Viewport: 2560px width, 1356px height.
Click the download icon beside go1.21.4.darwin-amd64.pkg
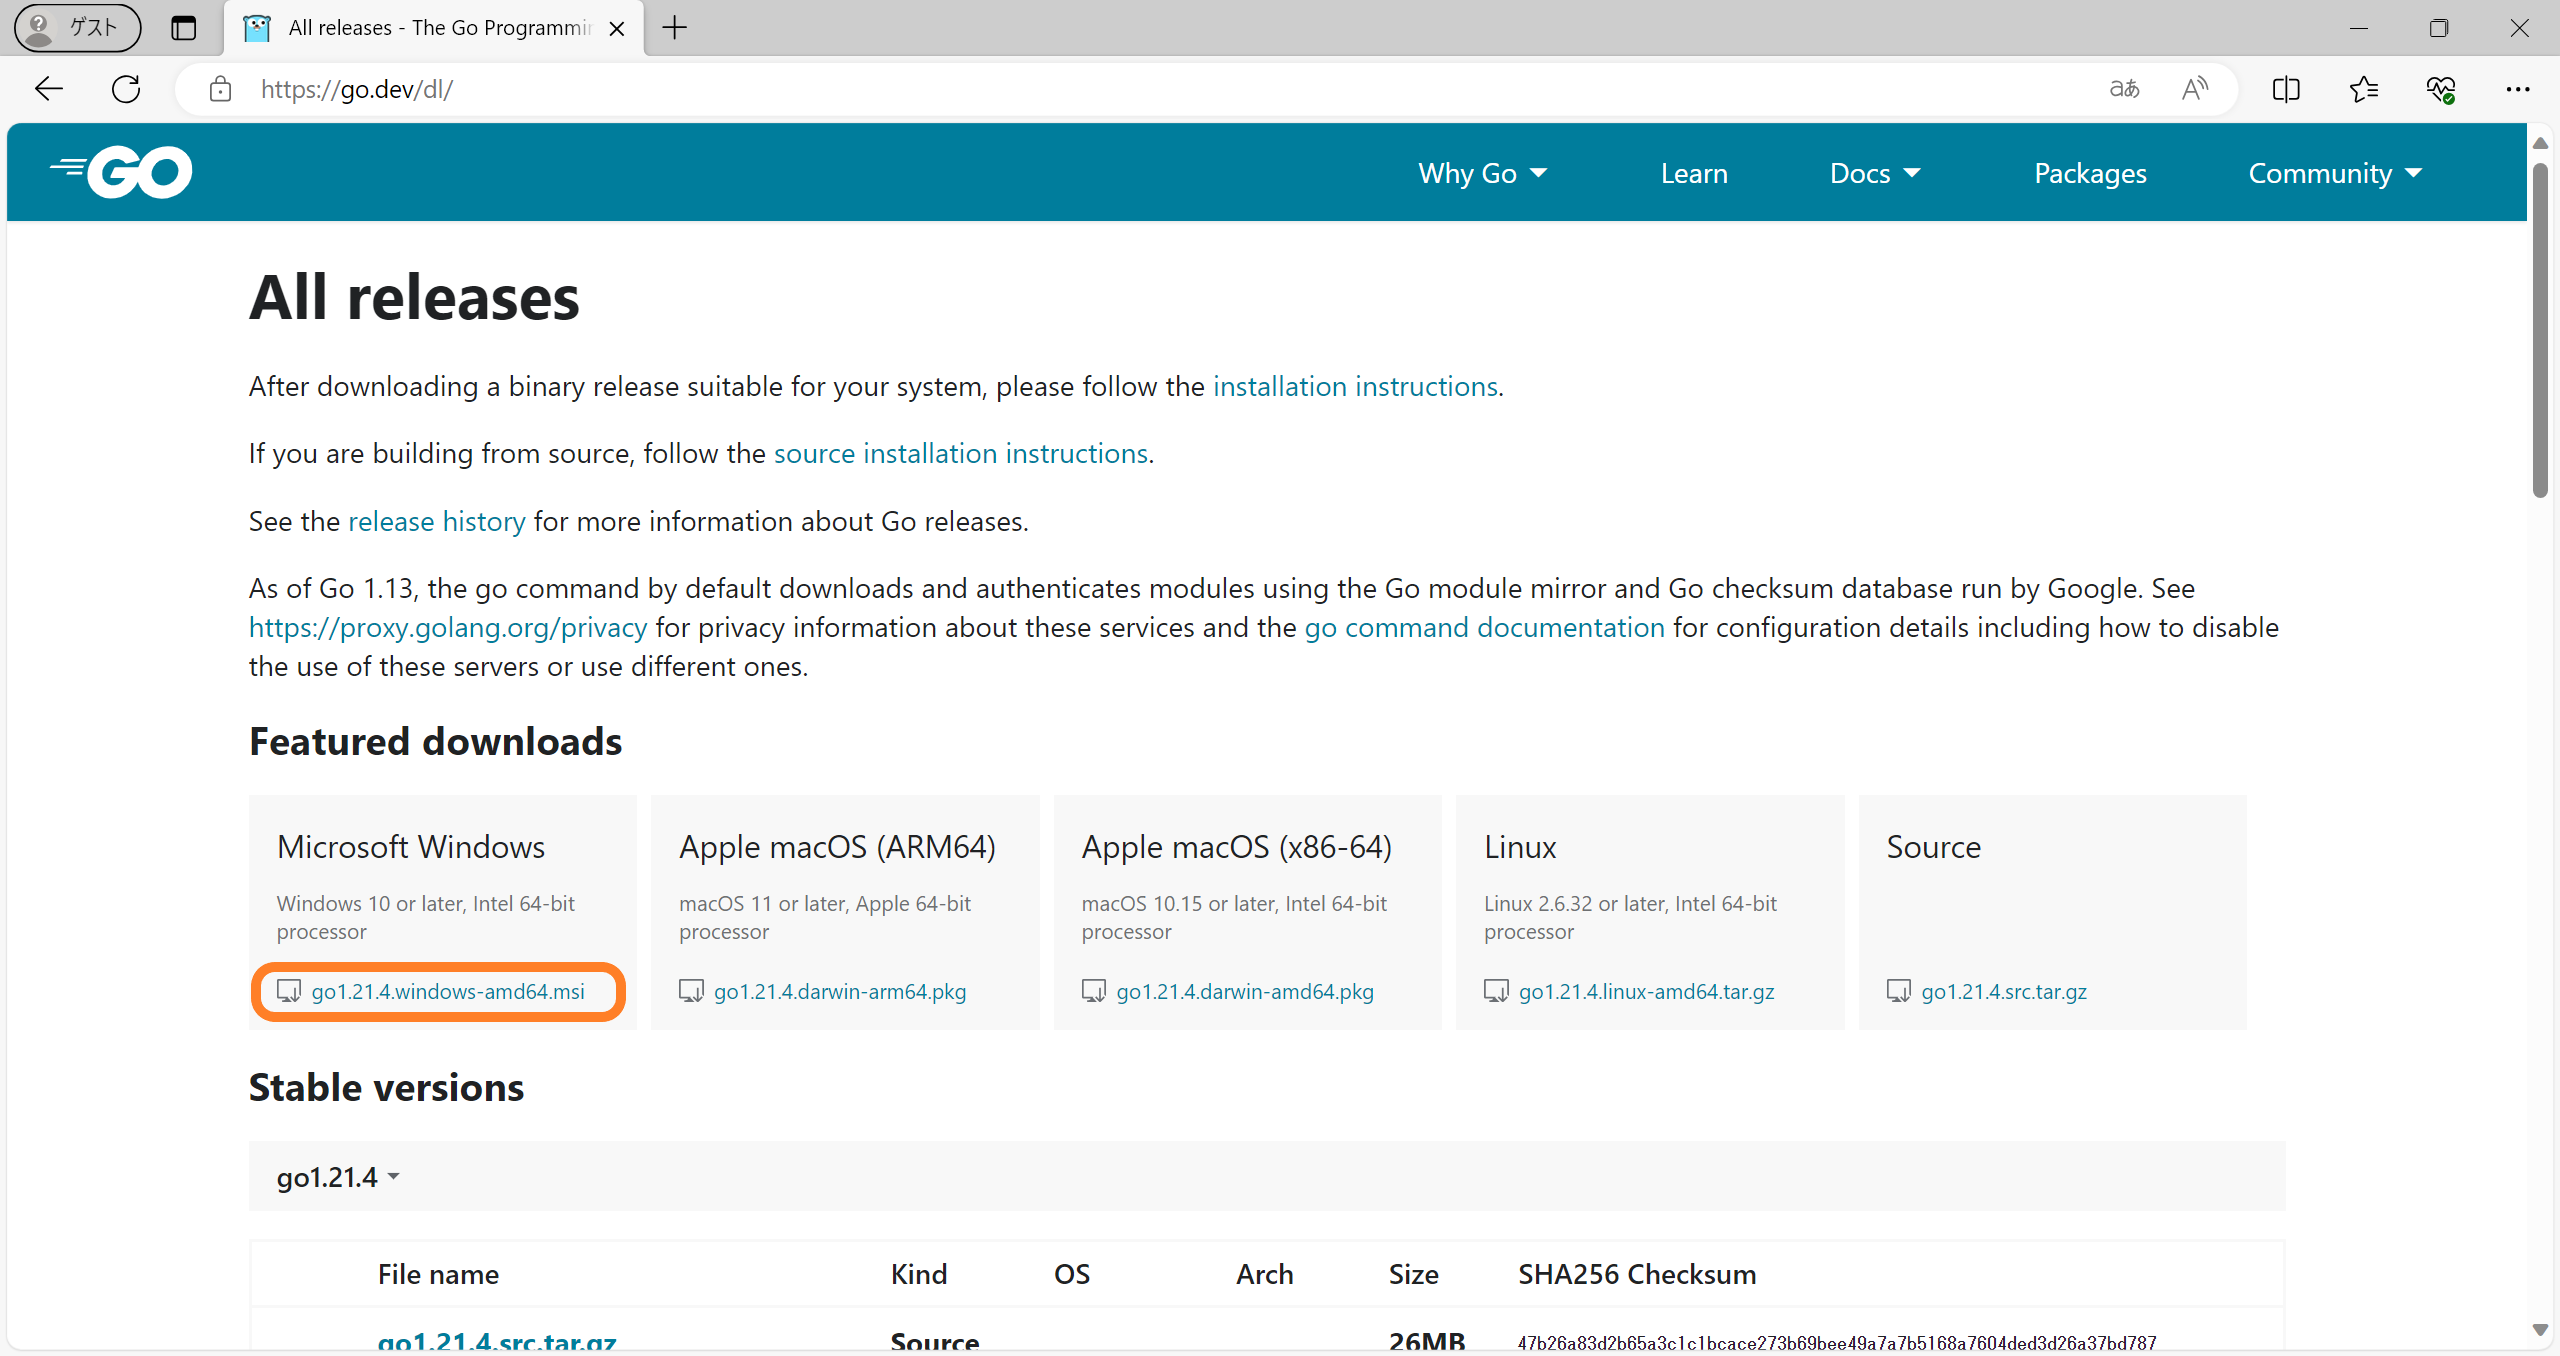[1093, 991]
